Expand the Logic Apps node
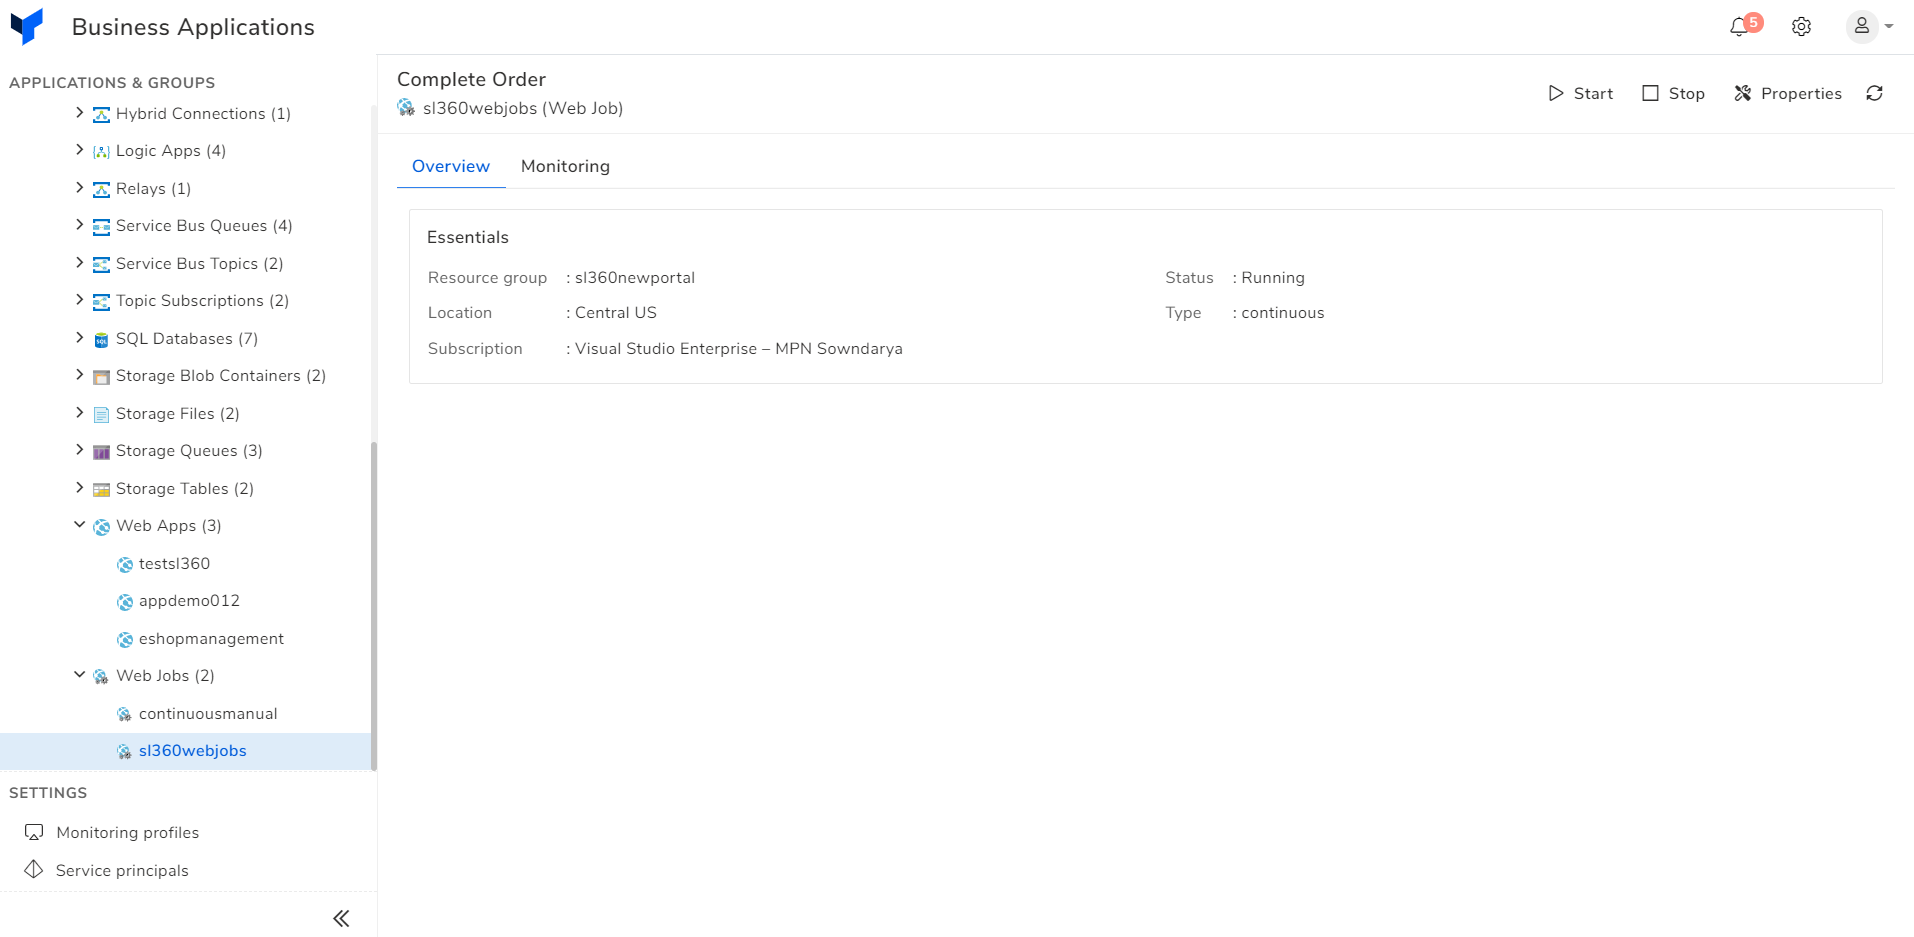The height and width of the screenshot is (937, 1914). (x=80, y=150)
